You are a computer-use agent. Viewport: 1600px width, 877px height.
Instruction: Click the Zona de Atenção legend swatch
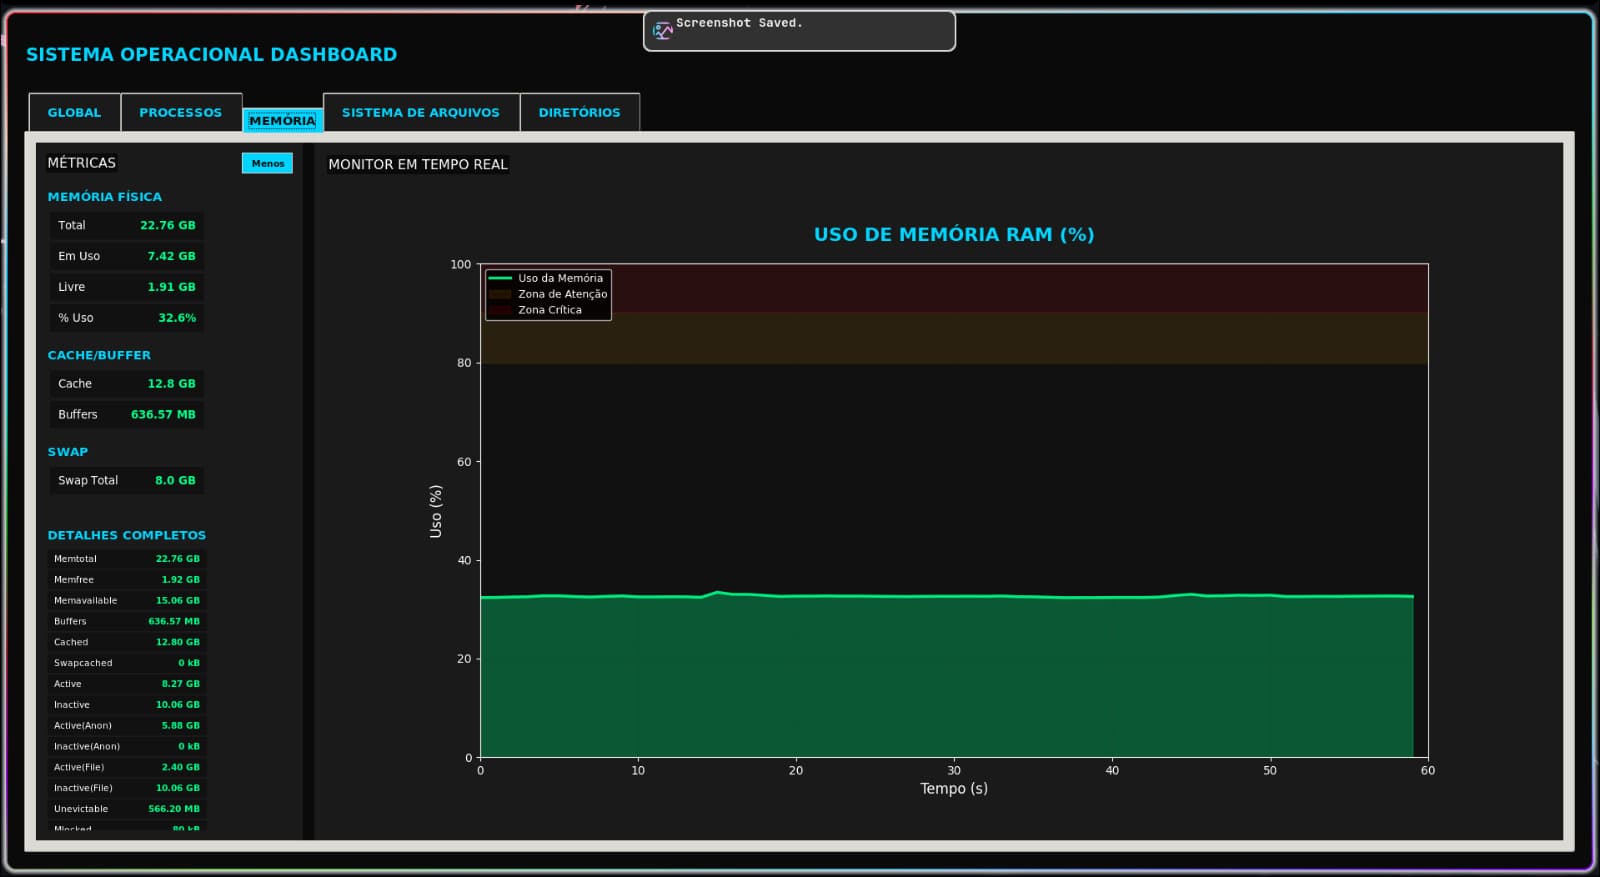500,294
